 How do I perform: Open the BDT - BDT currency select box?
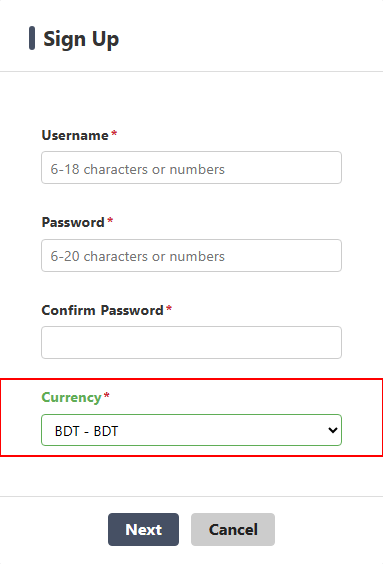click(x=191, y=430)
